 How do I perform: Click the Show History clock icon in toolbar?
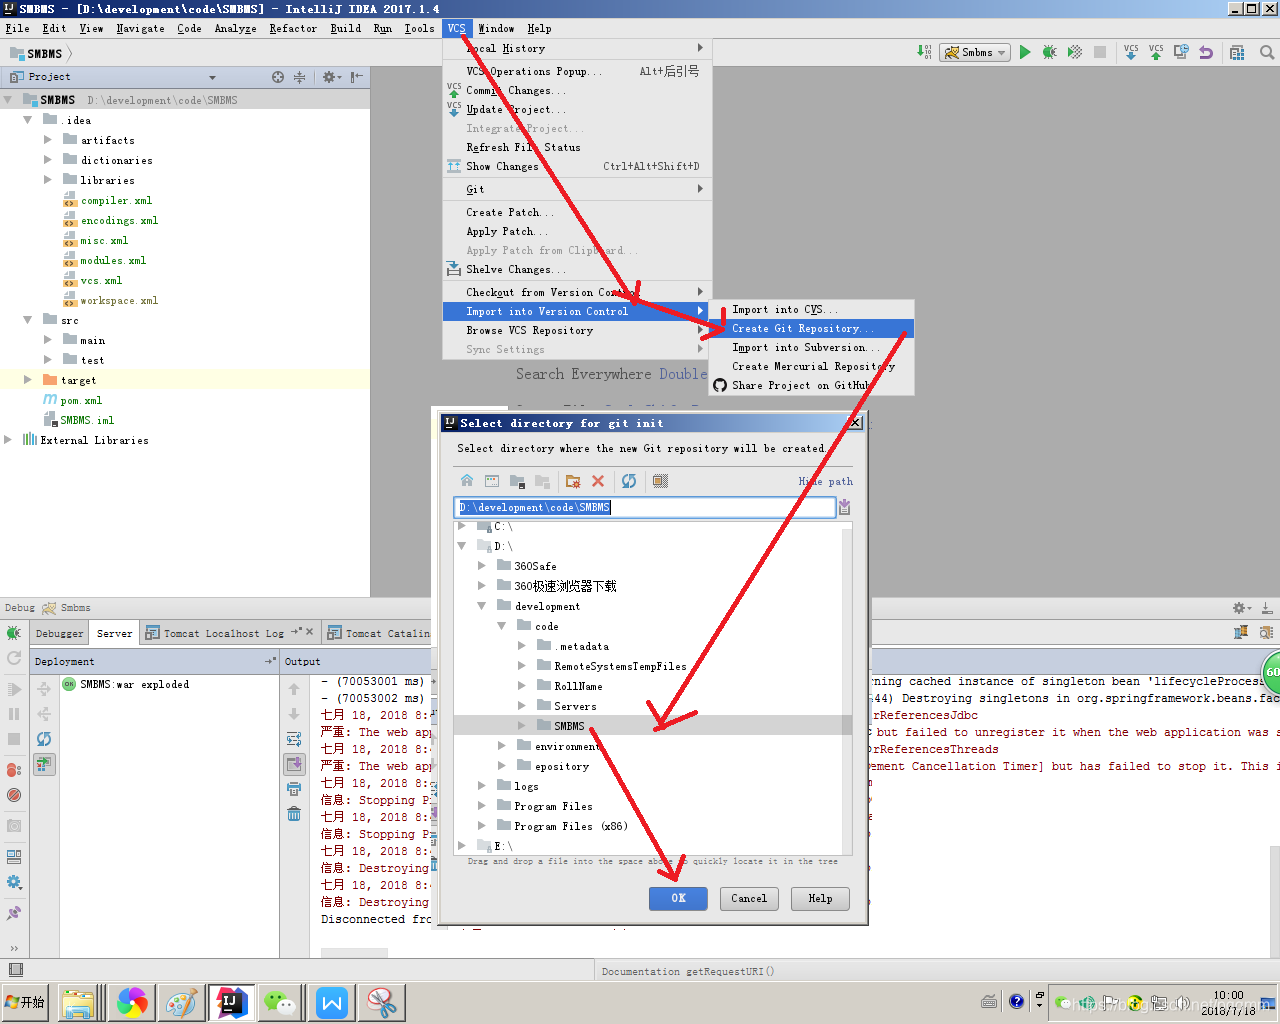pos(1181,52)
